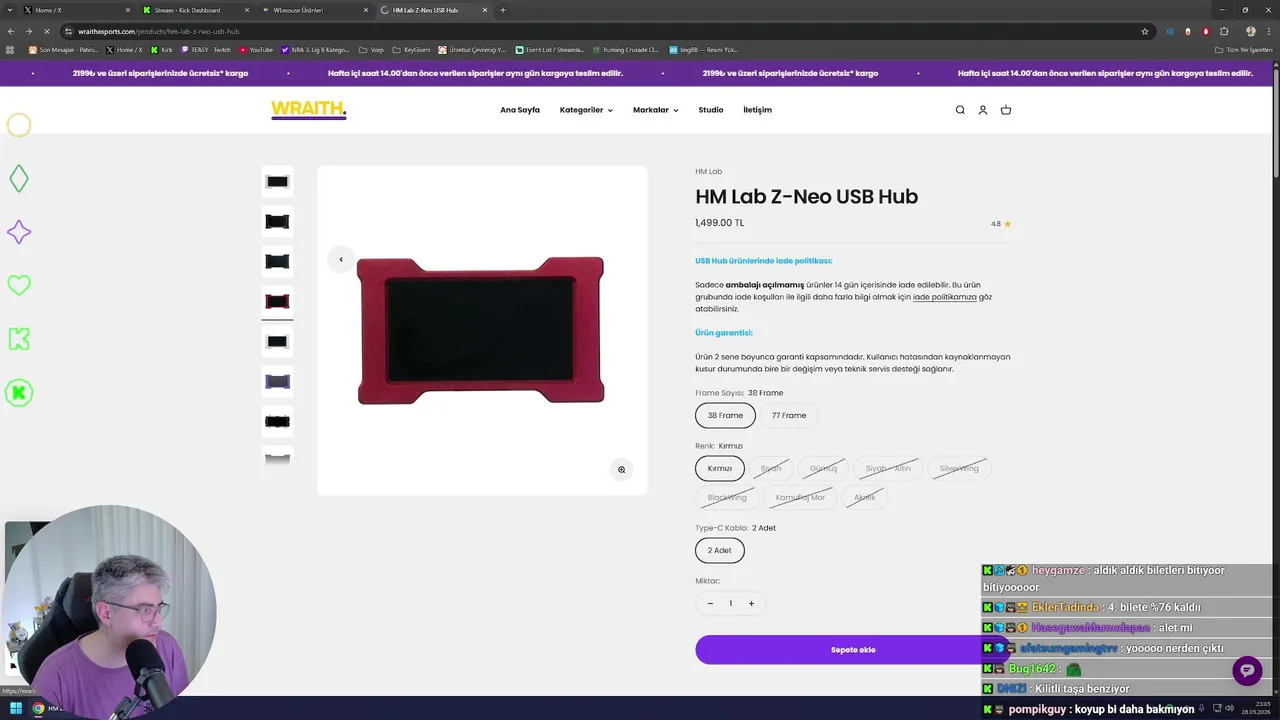This screenshot has height=720, width=1280.
Task: Open the shopping cart icon
Action: coord(1006,110)
